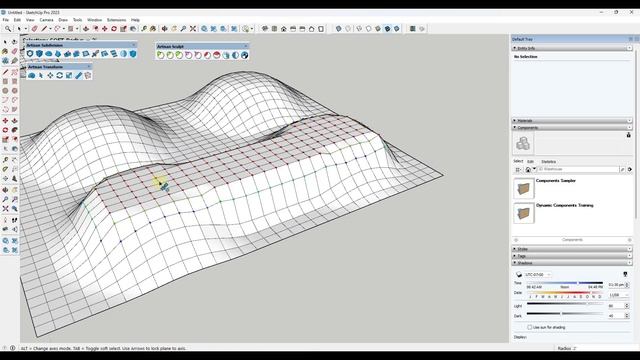Screen dimensions: 640x360
Task: Open the component navigation dropdown arrow
Action: click(534, 169)
